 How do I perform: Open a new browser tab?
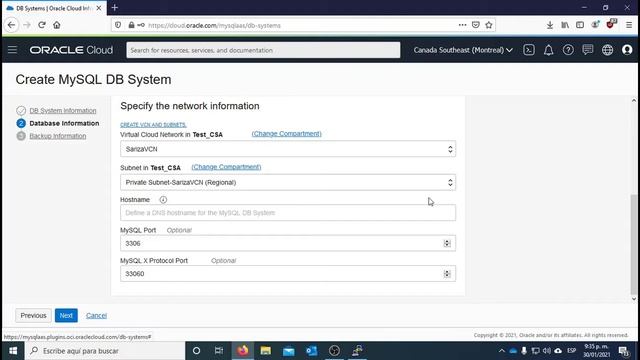pos(115,8)
